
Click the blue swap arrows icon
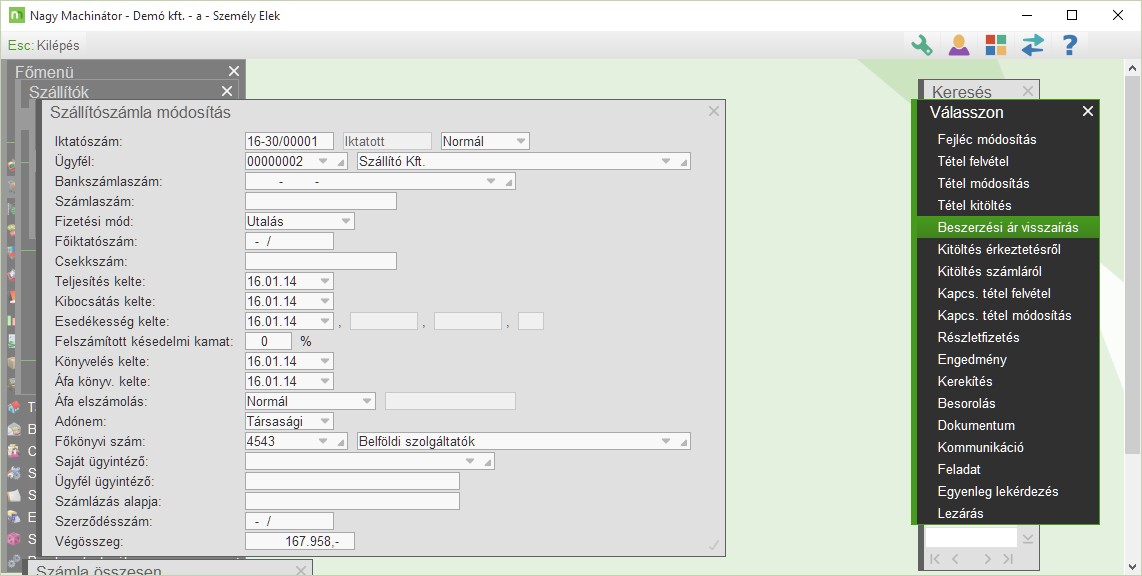point(1033,45)
